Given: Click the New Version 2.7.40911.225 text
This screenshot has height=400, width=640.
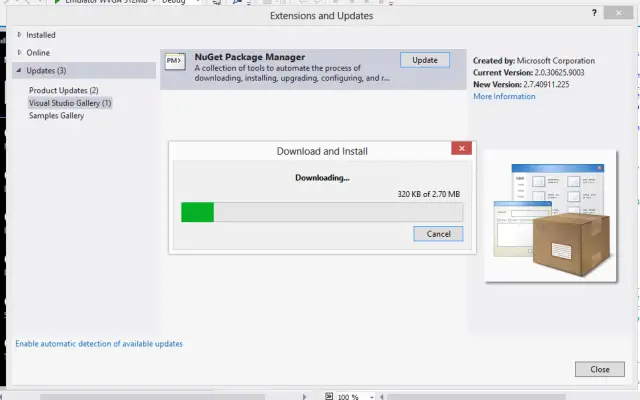Looking at the screenshot, I should coord(521,84).
